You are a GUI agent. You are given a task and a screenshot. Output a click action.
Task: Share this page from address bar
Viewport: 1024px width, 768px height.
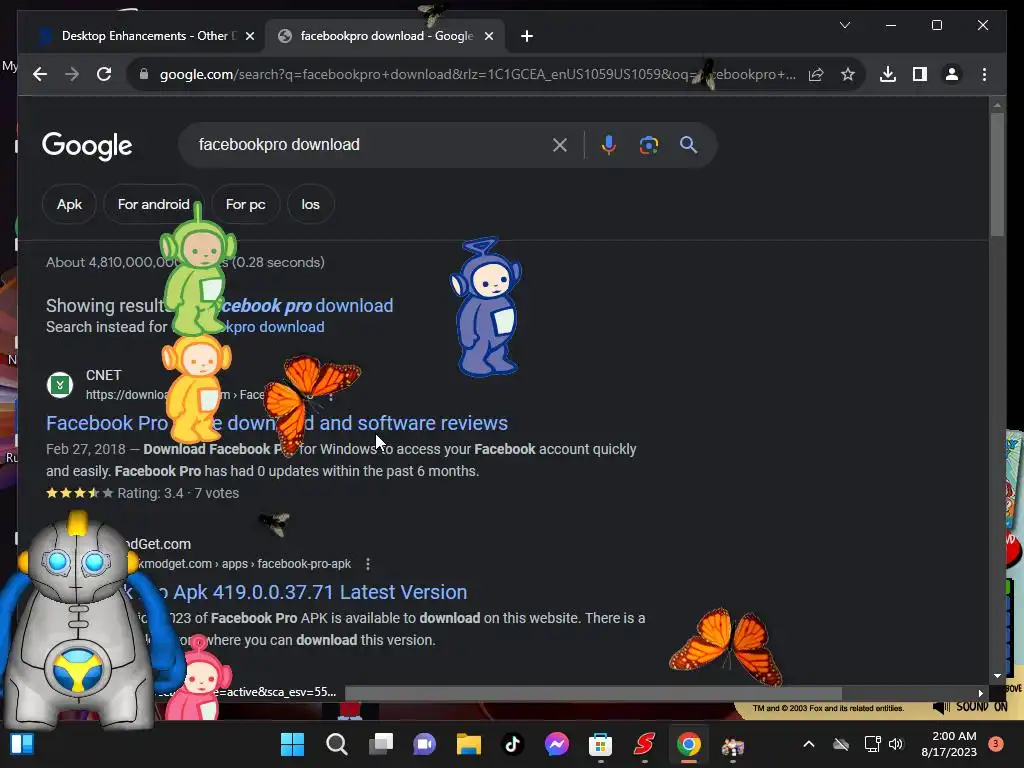(816, 74)
